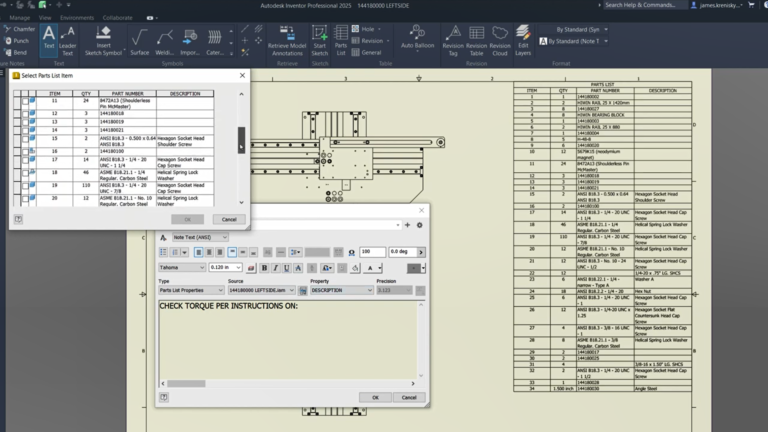This screenshot has height=432, width=768.
Task: Open the 0.120 in text size dropdown
Action: (x=225, y=267)
